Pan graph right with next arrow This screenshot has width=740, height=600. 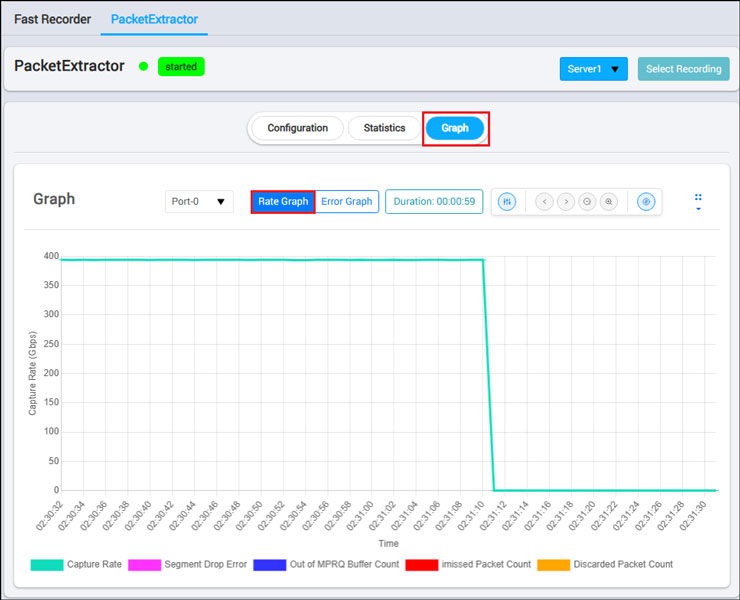point(566,202)
